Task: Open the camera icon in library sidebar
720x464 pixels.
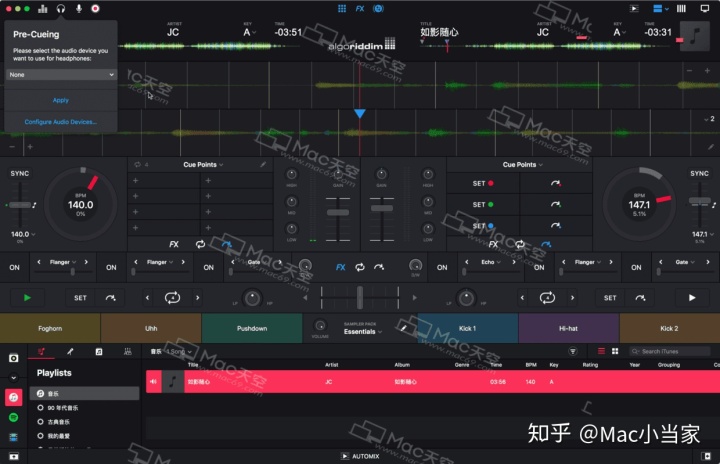Action: click(13, 358)
